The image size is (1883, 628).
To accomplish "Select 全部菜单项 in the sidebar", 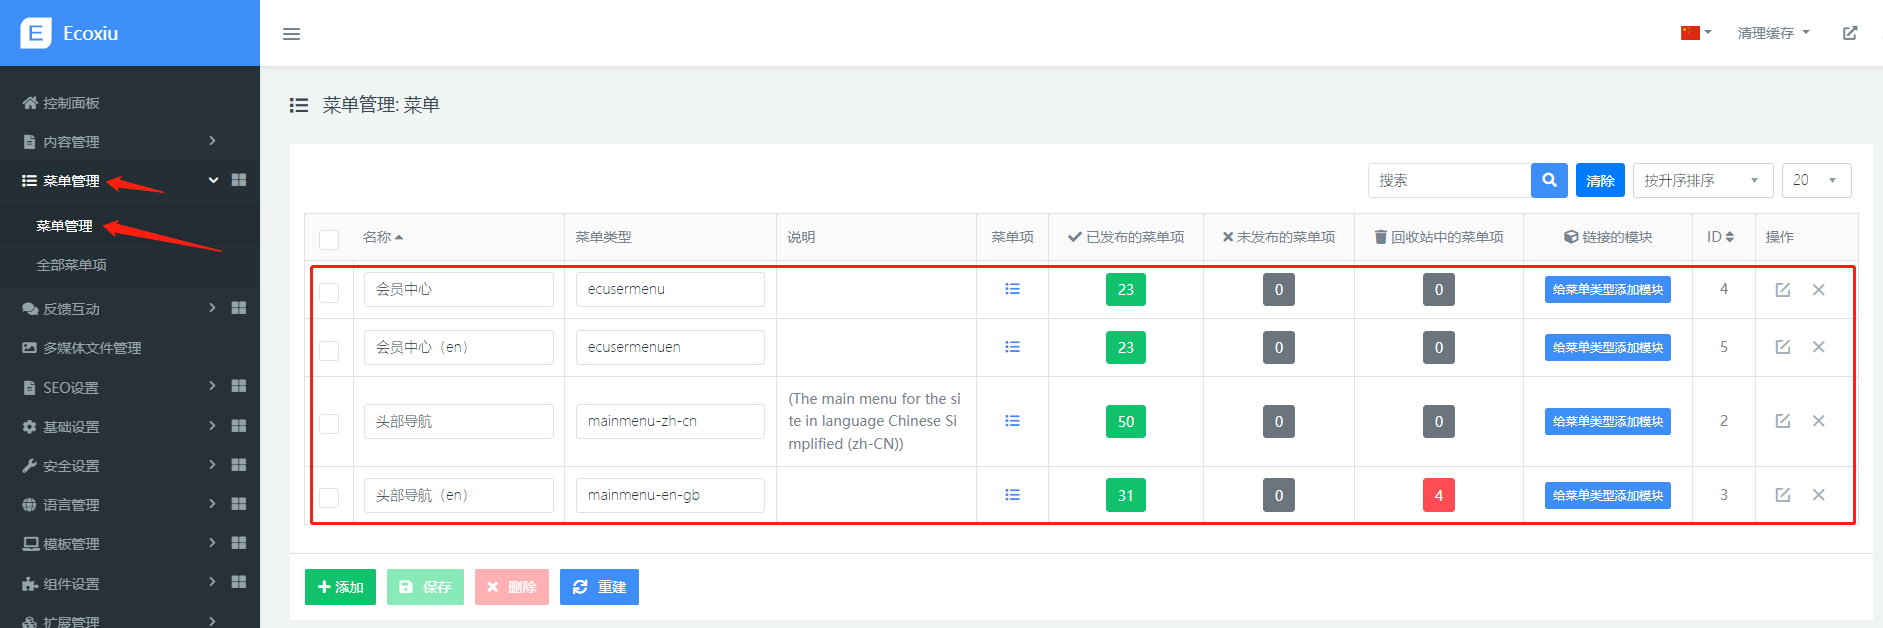I will pos(71,265).
